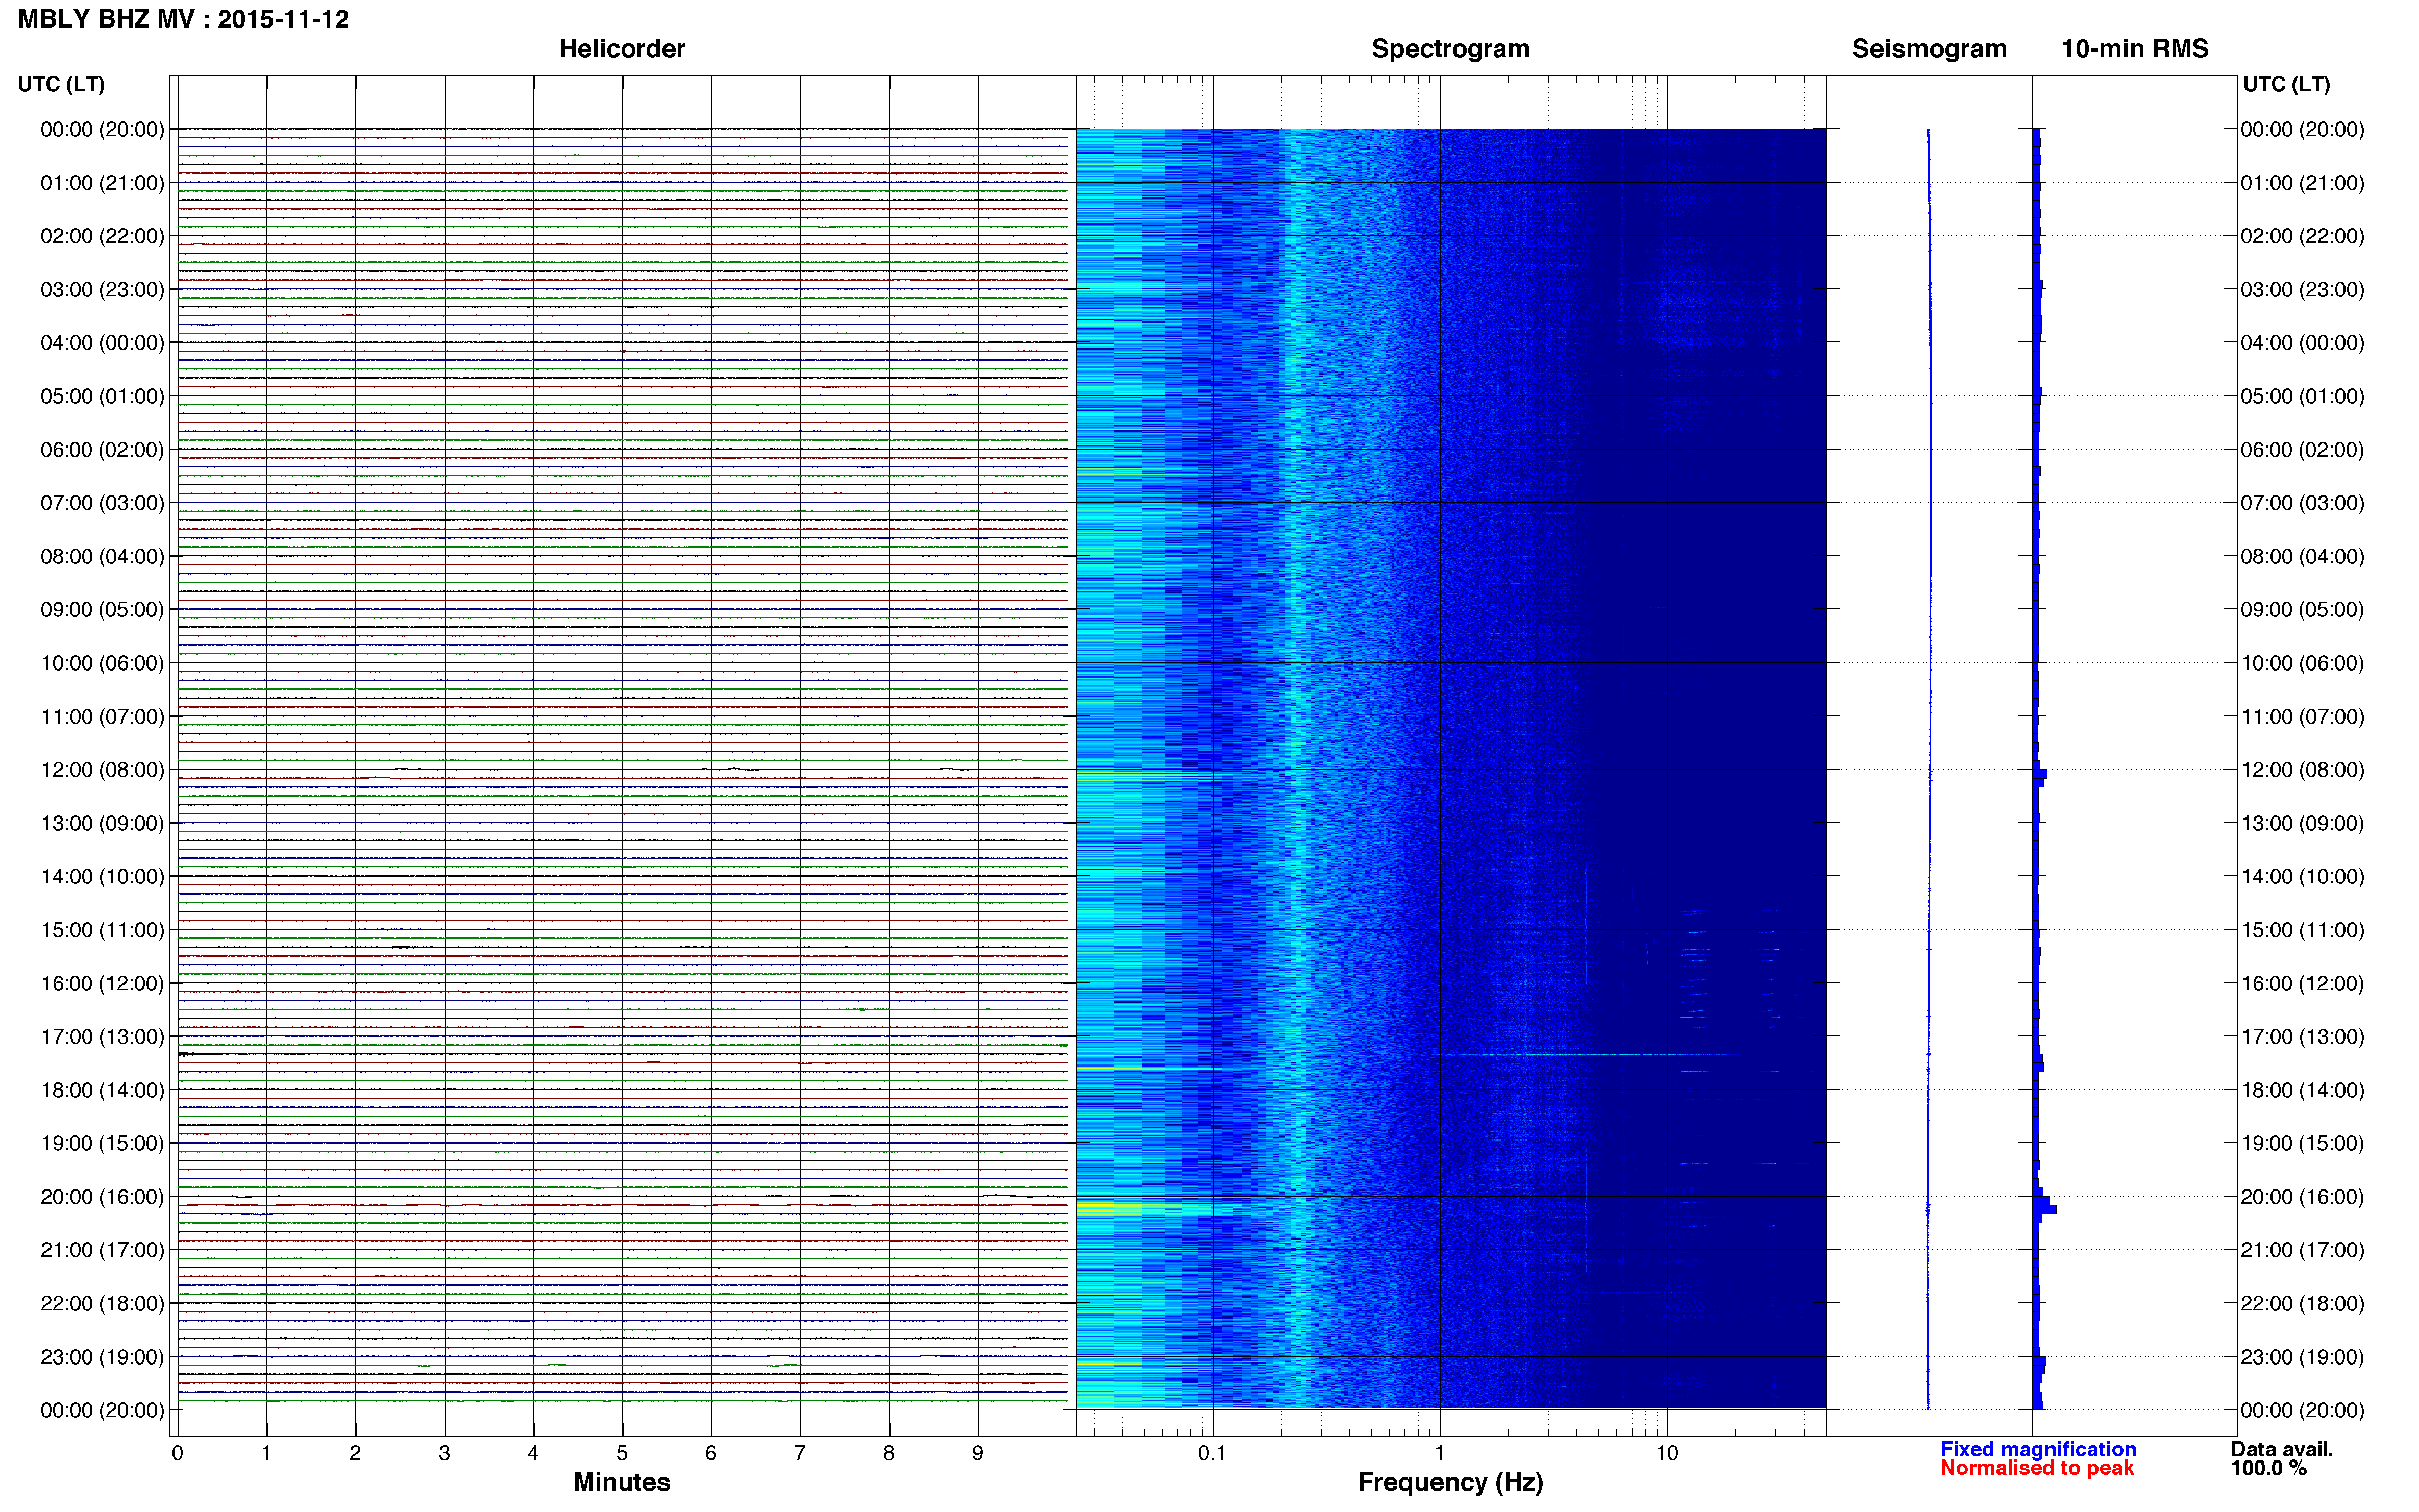Click "13:00 (09:00)" time label beside the RMS panel
Viewport: 2419px width, 1512px height.
point(2303,823)
